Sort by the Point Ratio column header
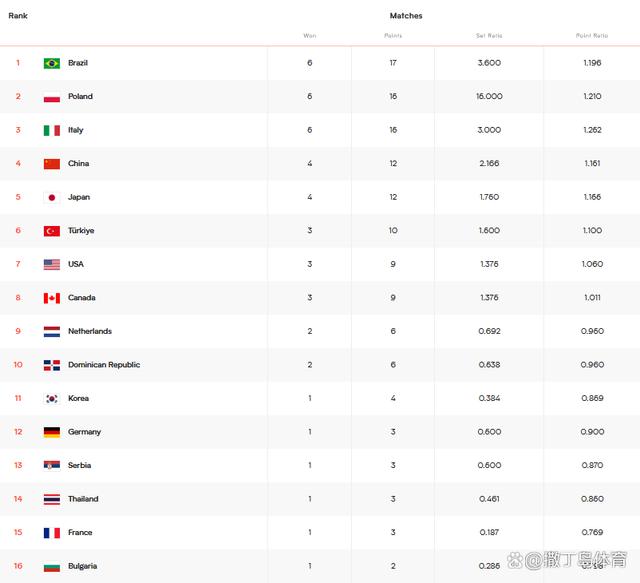Screen dimensions: 640x583 point(592,36)
